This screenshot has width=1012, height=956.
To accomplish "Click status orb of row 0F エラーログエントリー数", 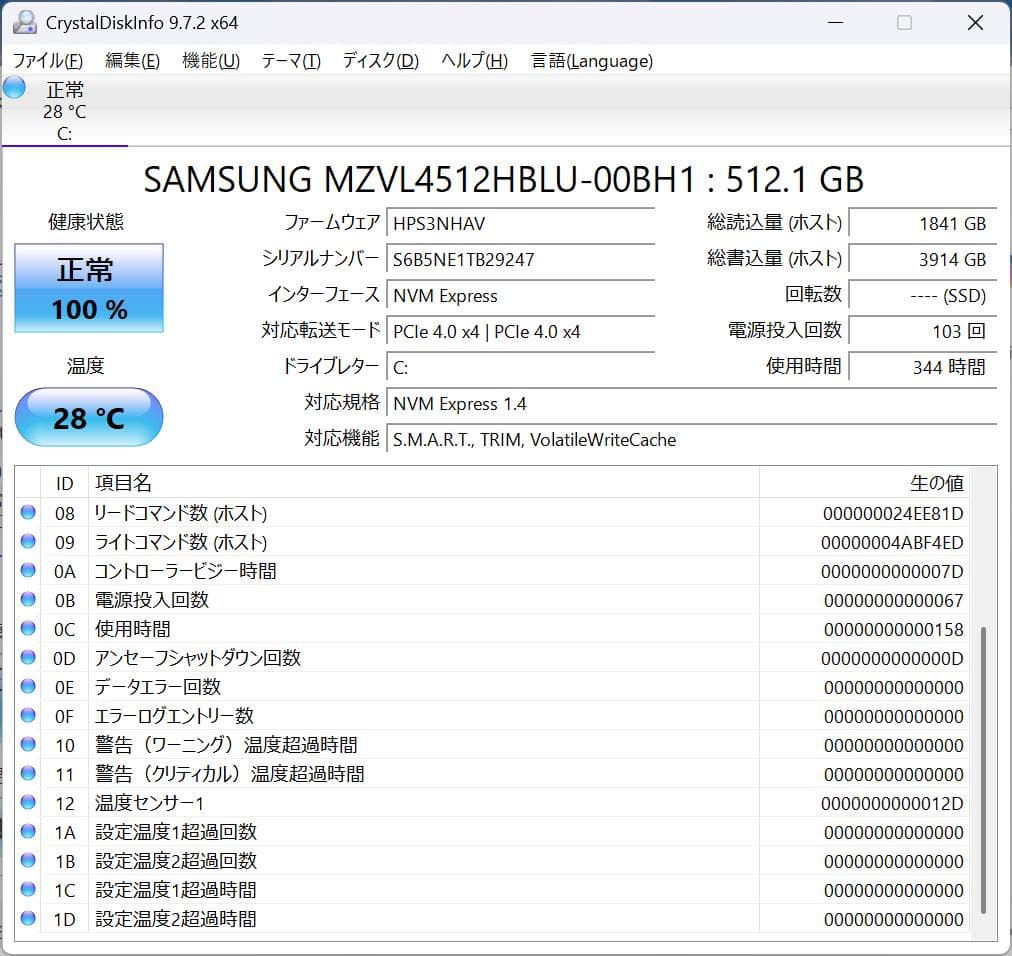I will tap(28, 715).
